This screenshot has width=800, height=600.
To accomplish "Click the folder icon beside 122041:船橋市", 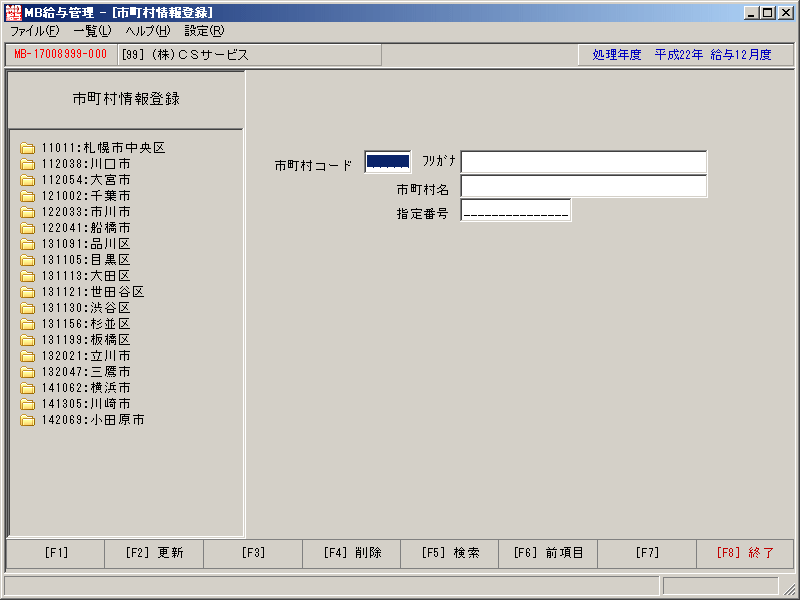I will click(x=28, y=228).
